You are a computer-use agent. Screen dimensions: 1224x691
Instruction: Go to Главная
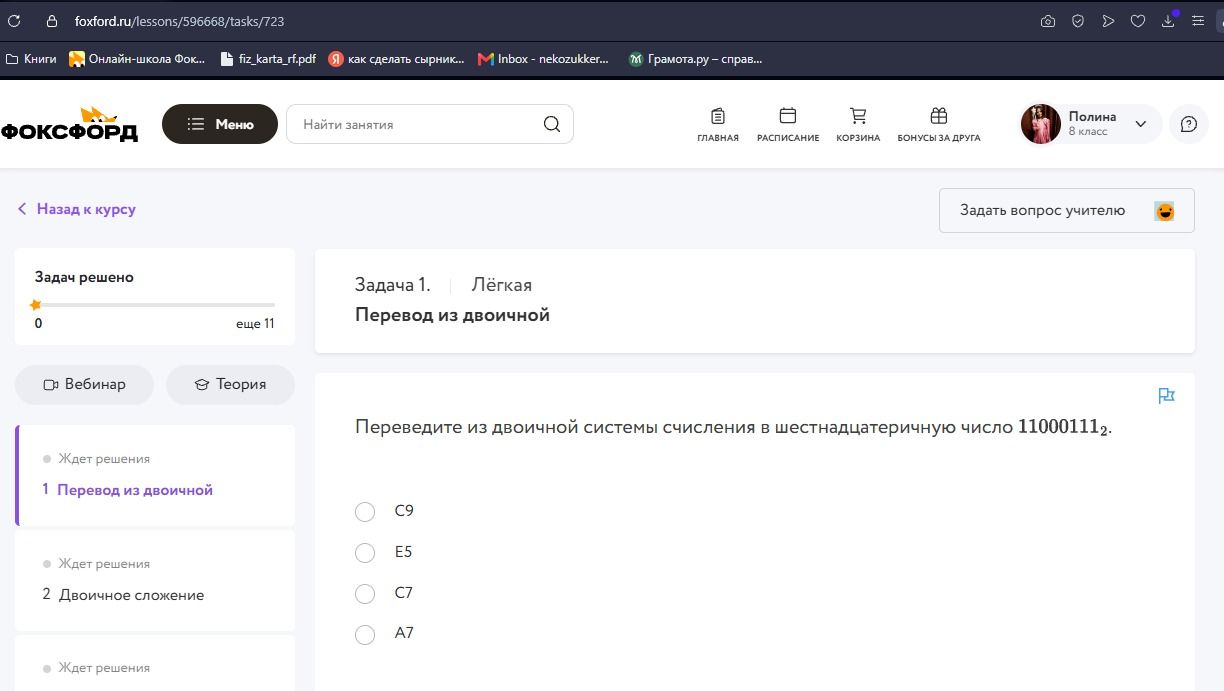718,125
